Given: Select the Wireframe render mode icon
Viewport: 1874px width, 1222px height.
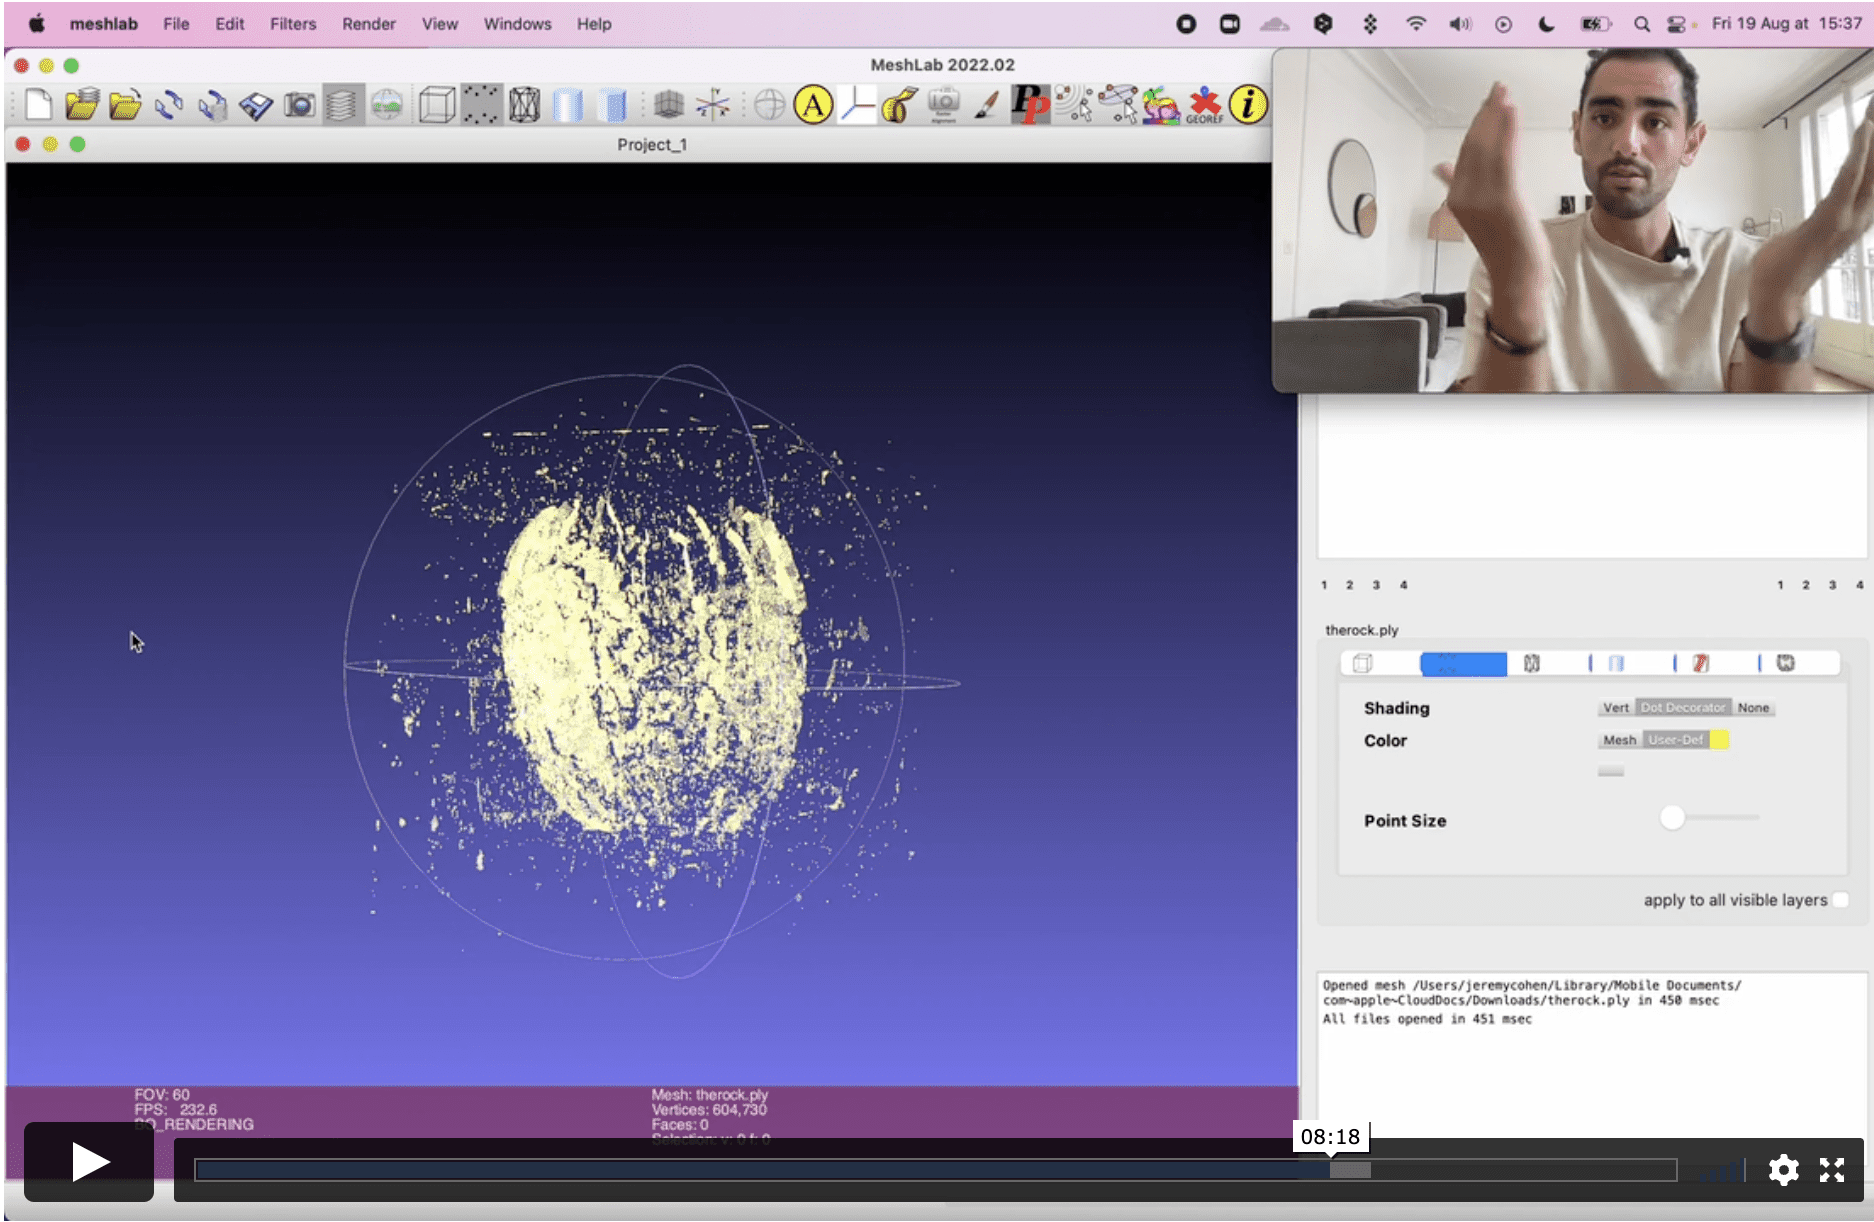Looking at the screenshot, I should [x=524, y=104].
